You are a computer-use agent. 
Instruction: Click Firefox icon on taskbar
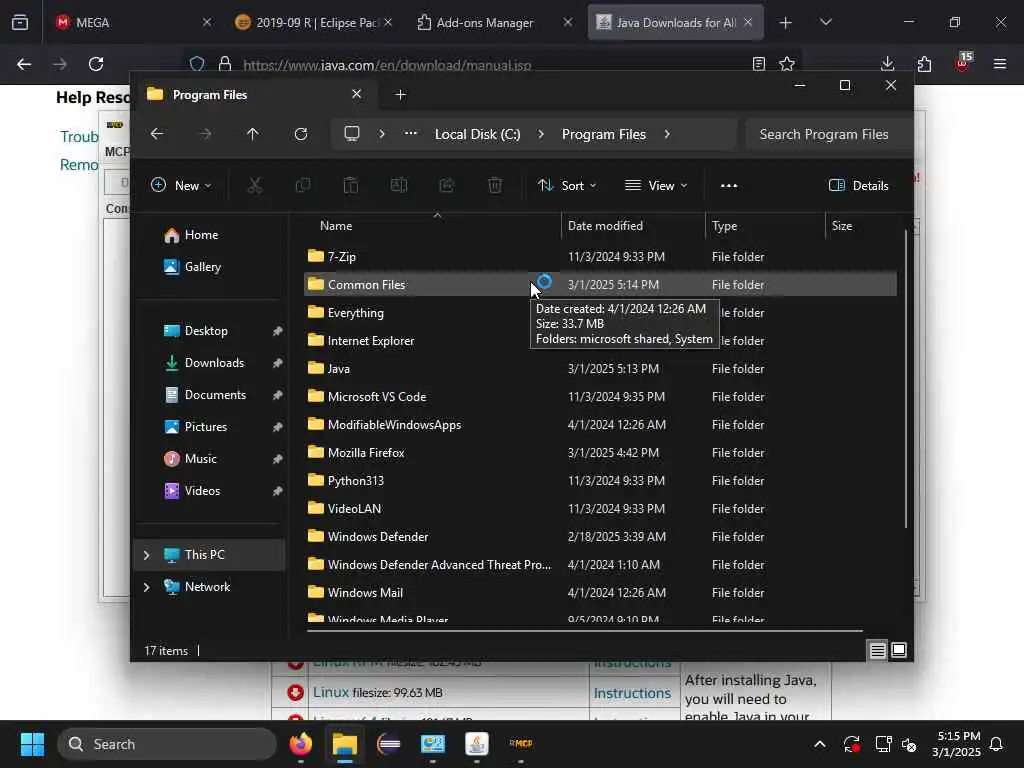300,744
